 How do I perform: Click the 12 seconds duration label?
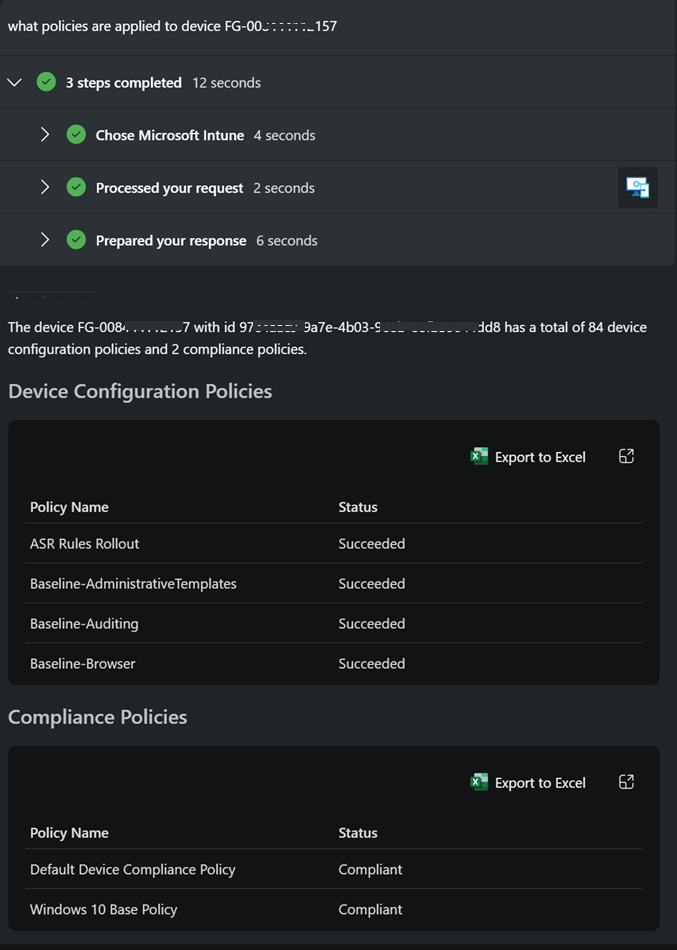pos(227,82)
